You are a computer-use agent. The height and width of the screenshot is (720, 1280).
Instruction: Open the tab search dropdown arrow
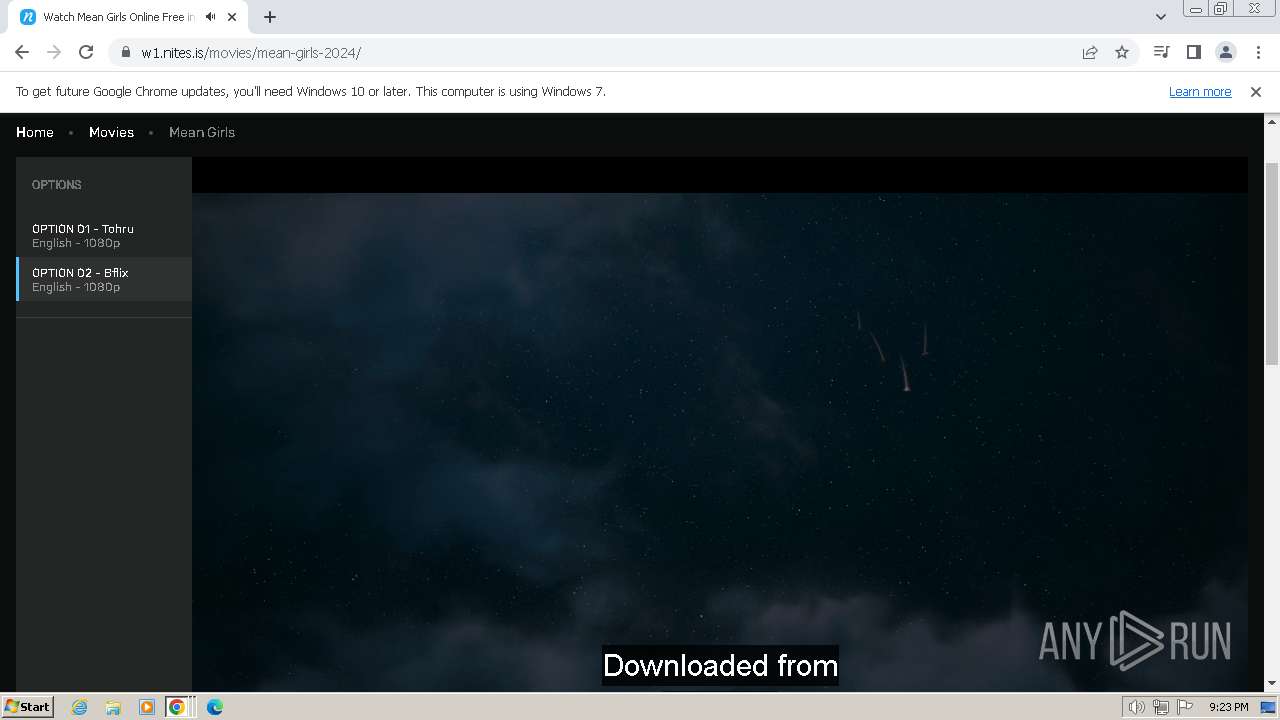point(1160,17)
